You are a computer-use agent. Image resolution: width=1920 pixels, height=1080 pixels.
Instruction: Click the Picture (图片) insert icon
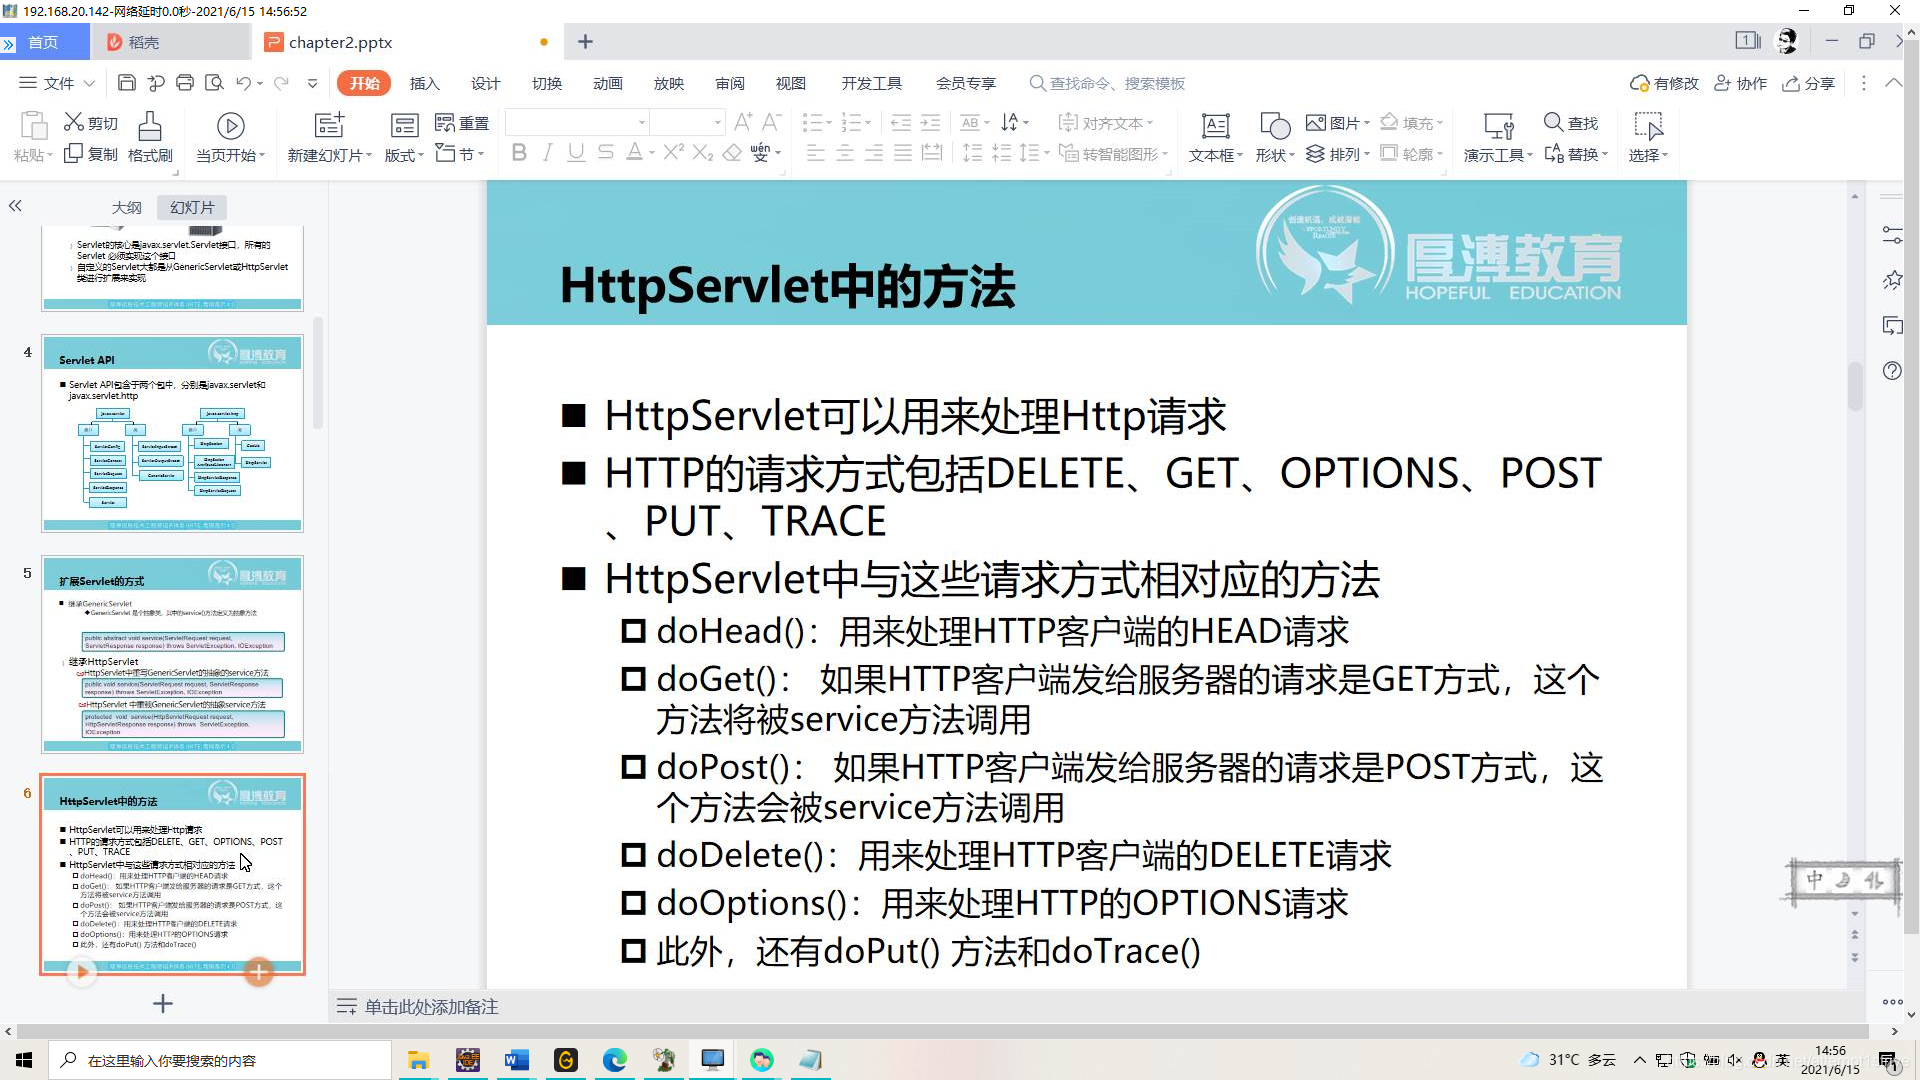point(1316,123)
